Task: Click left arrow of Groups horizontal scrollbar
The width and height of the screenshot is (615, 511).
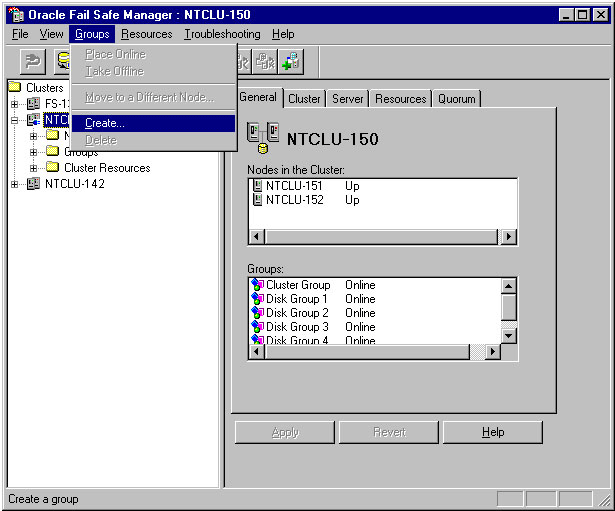Action: click(x=257, y=351)
